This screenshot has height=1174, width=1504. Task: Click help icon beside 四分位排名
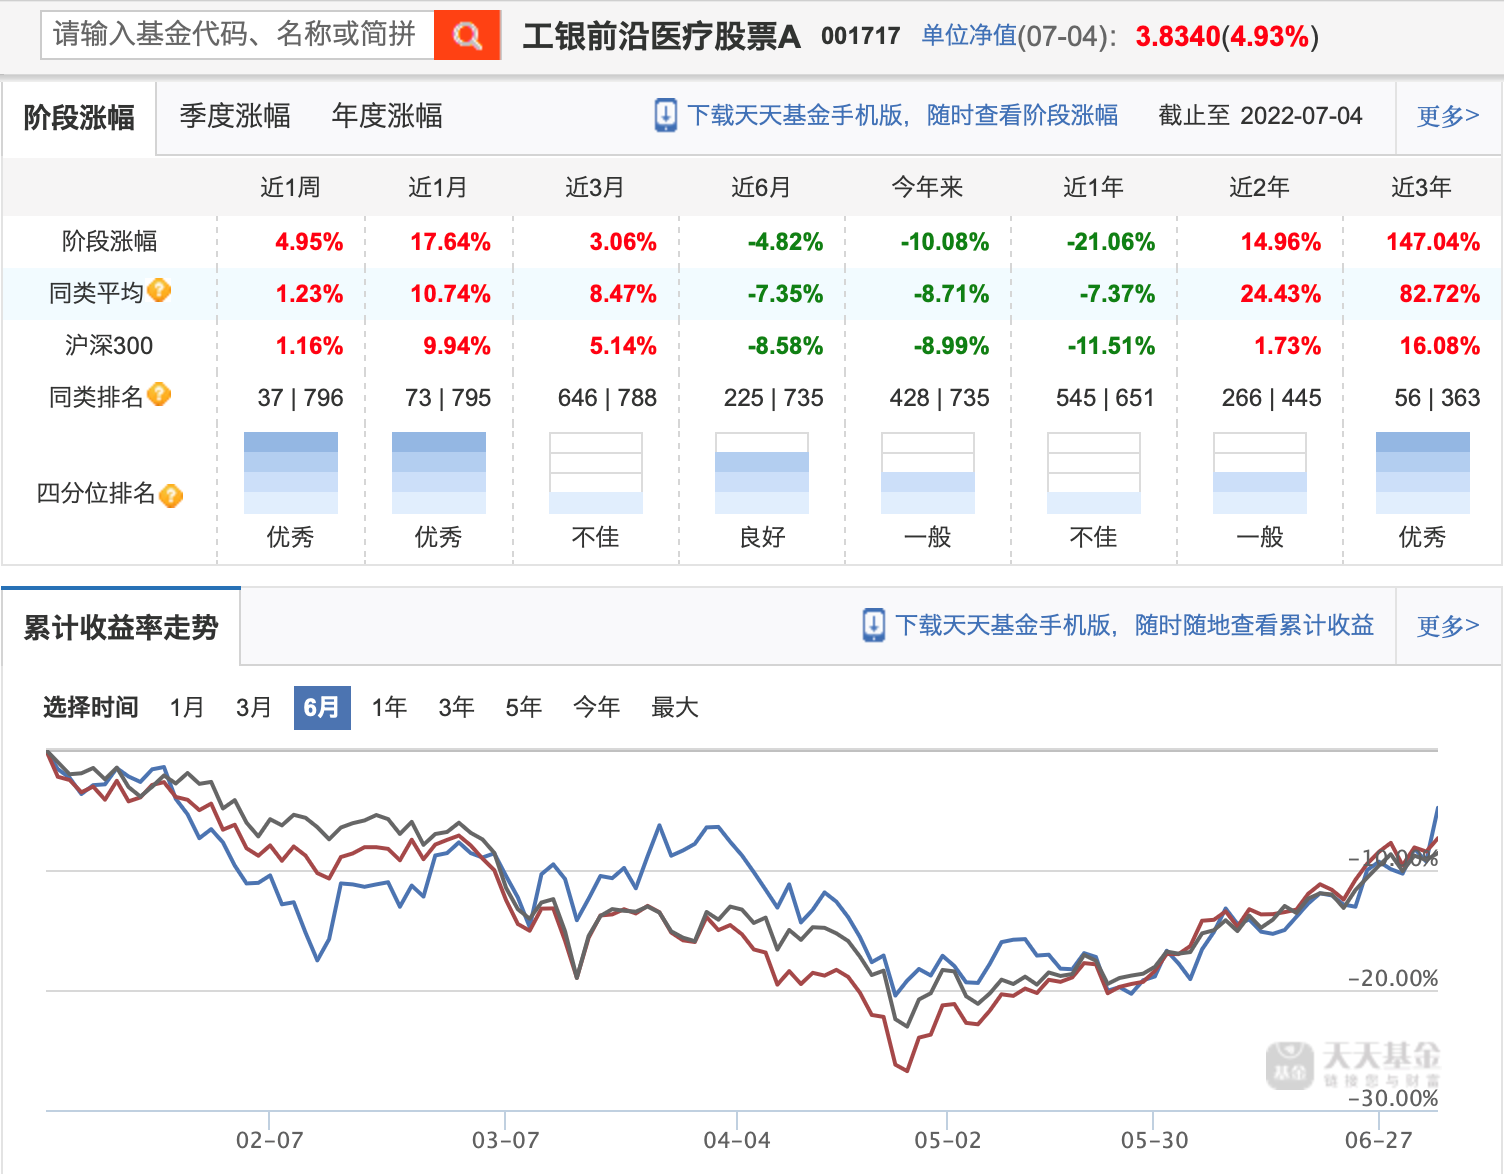point(171,495)
